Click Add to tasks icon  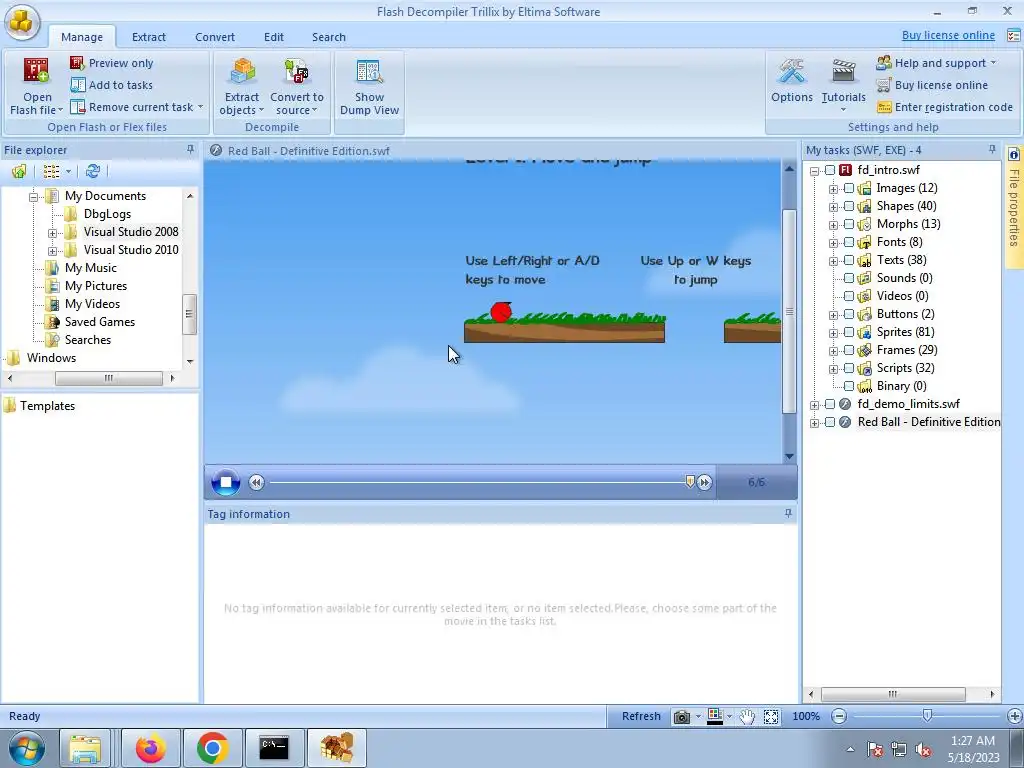click(x=77, y=85)
